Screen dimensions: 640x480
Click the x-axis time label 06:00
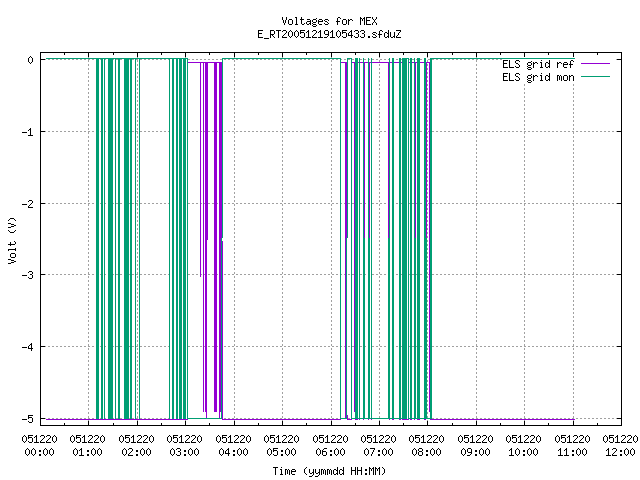(330, 452)
